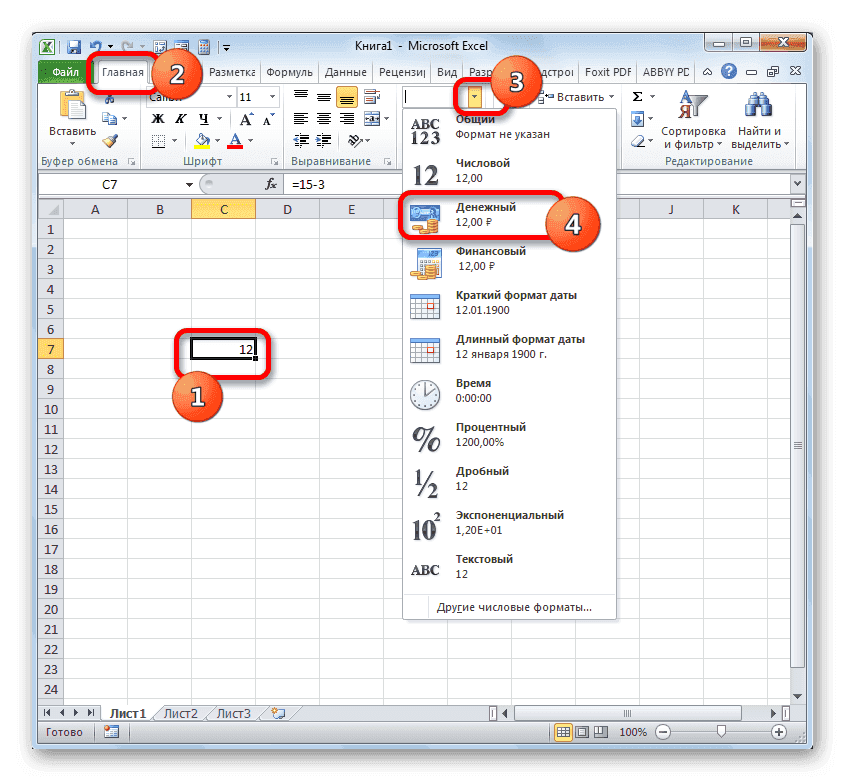Click the macro record icon in status bar
The height and width of the screenshot is (781, 845).
(112, 732)
